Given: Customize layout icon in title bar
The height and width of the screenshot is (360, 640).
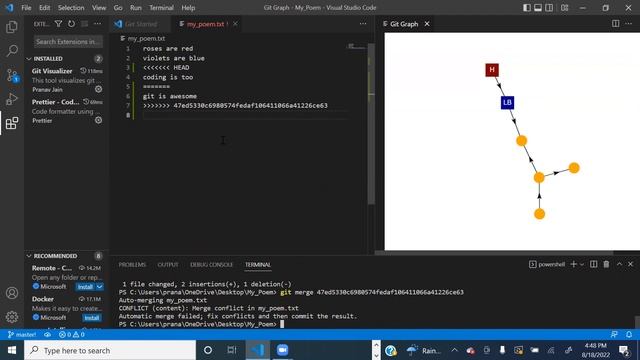Looking at the screenshot, I should (x=564, y=8).
